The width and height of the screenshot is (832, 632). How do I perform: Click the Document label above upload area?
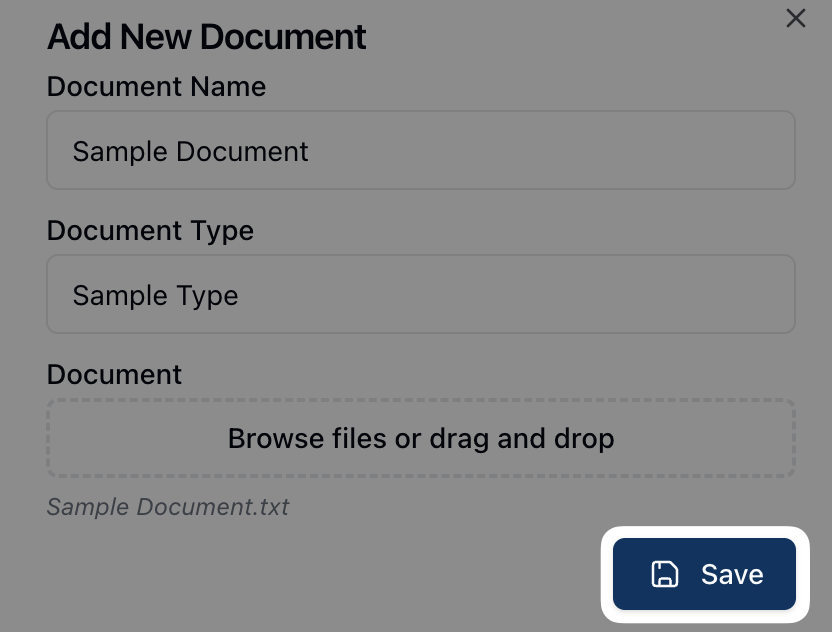[x=114, y=375]
